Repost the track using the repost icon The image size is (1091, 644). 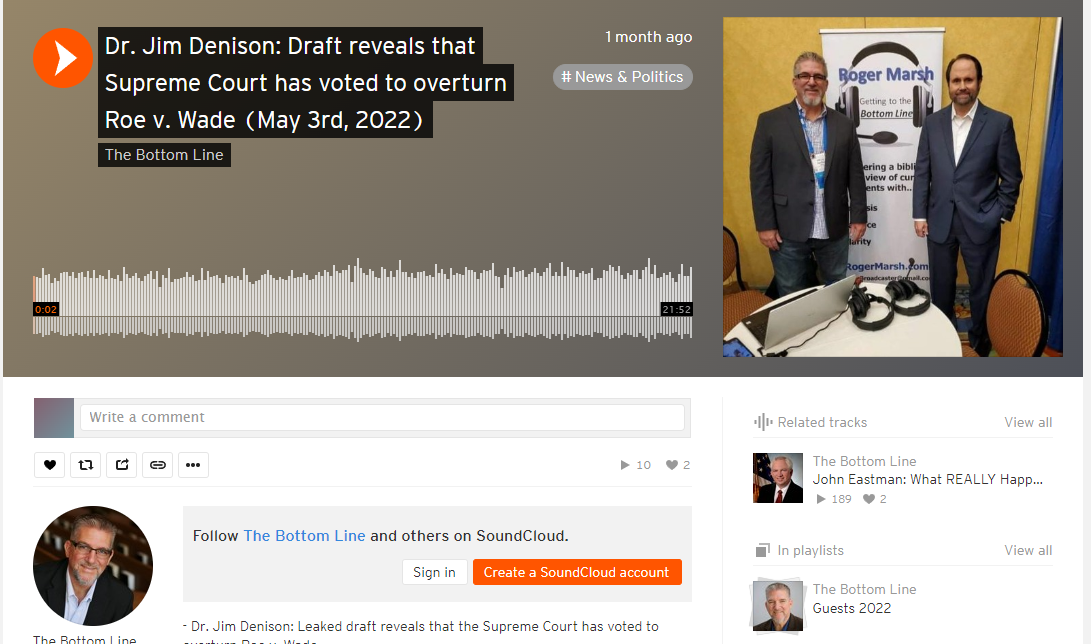click(x=86, y=465)
